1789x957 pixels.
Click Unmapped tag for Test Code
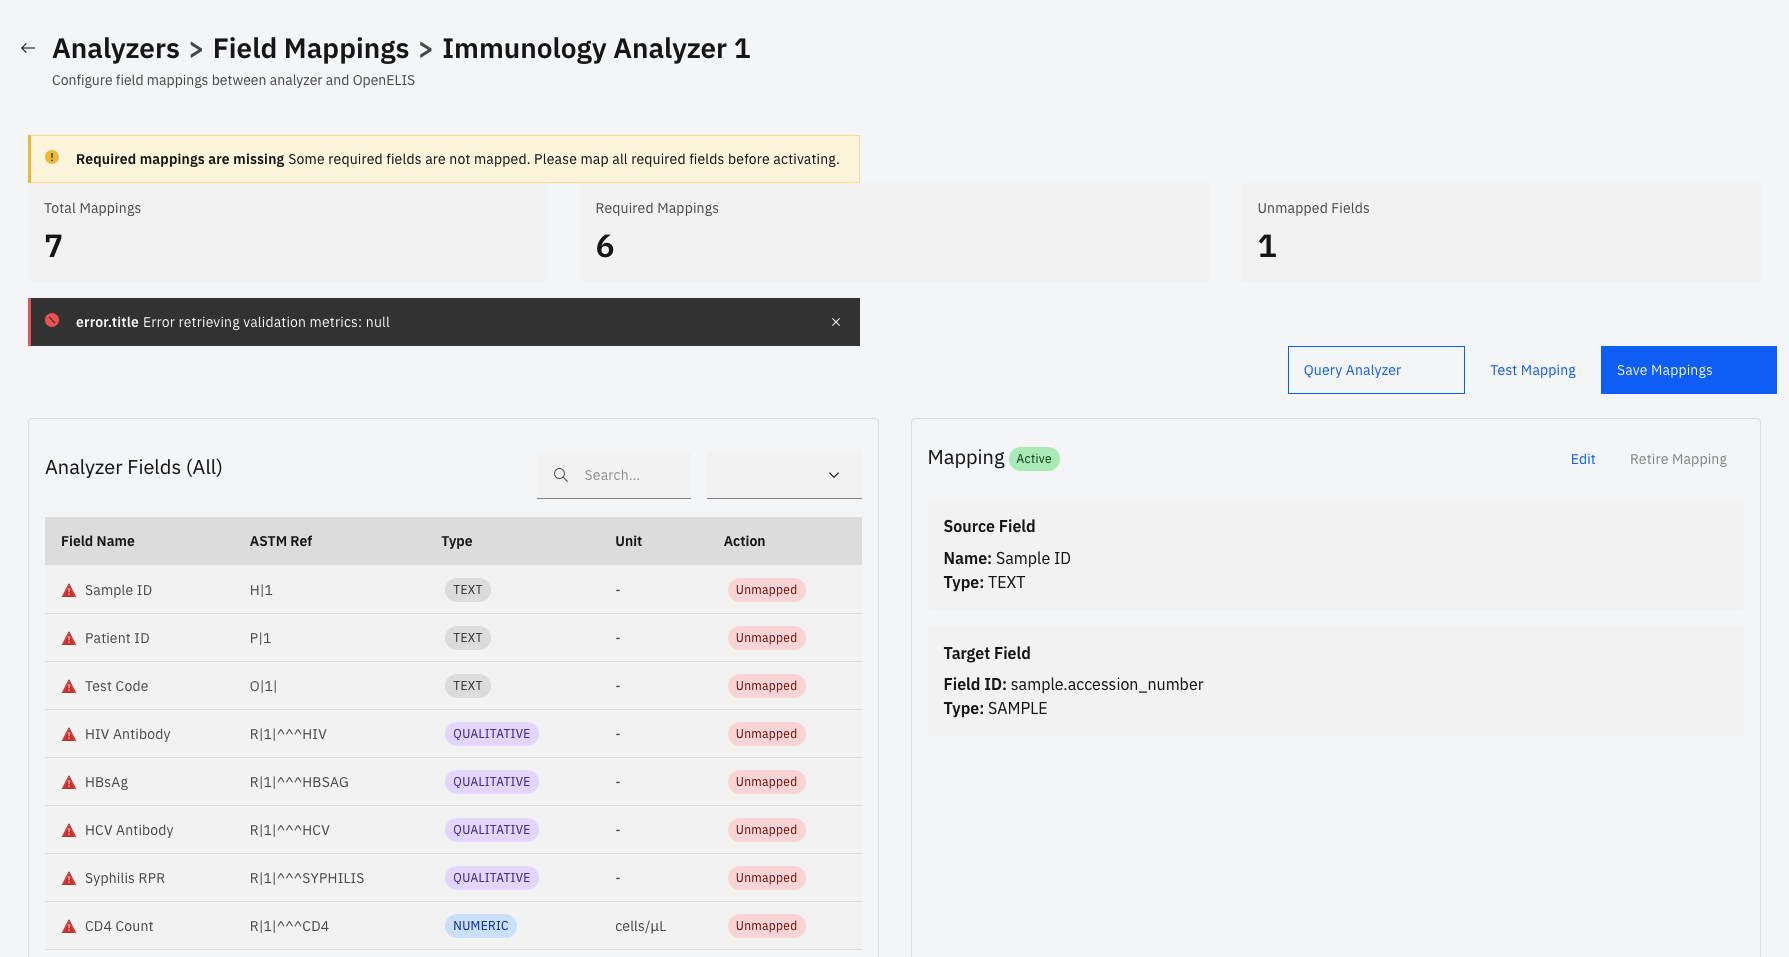pos(766,686)
